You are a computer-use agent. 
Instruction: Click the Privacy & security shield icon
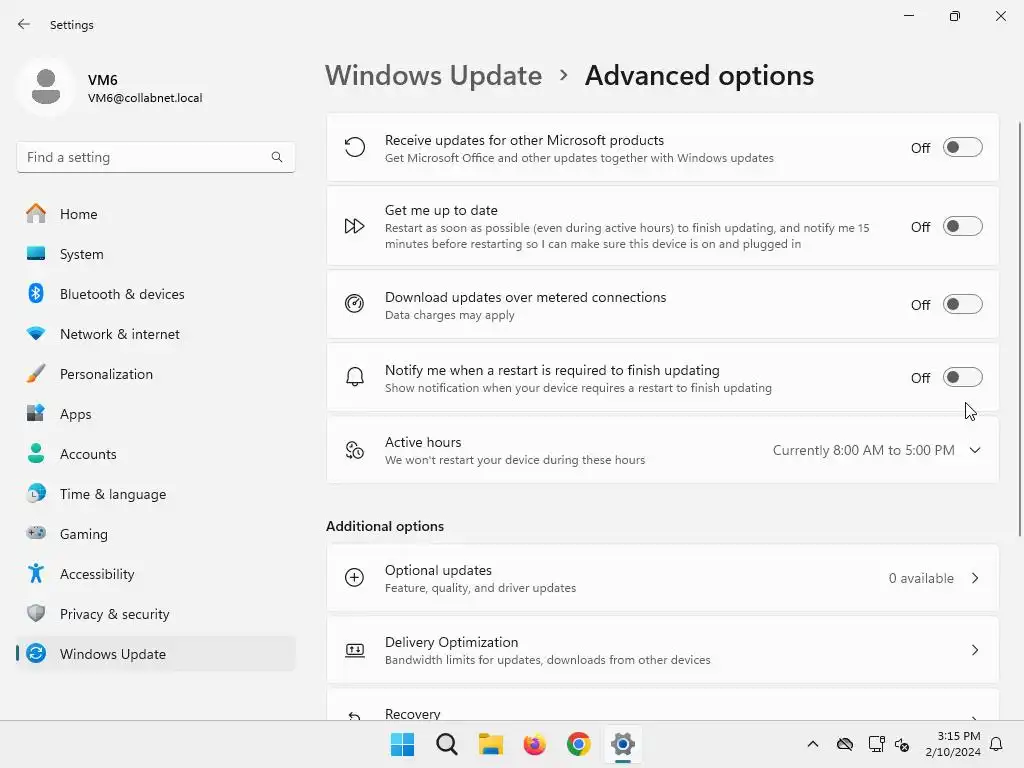coord(36,613)
